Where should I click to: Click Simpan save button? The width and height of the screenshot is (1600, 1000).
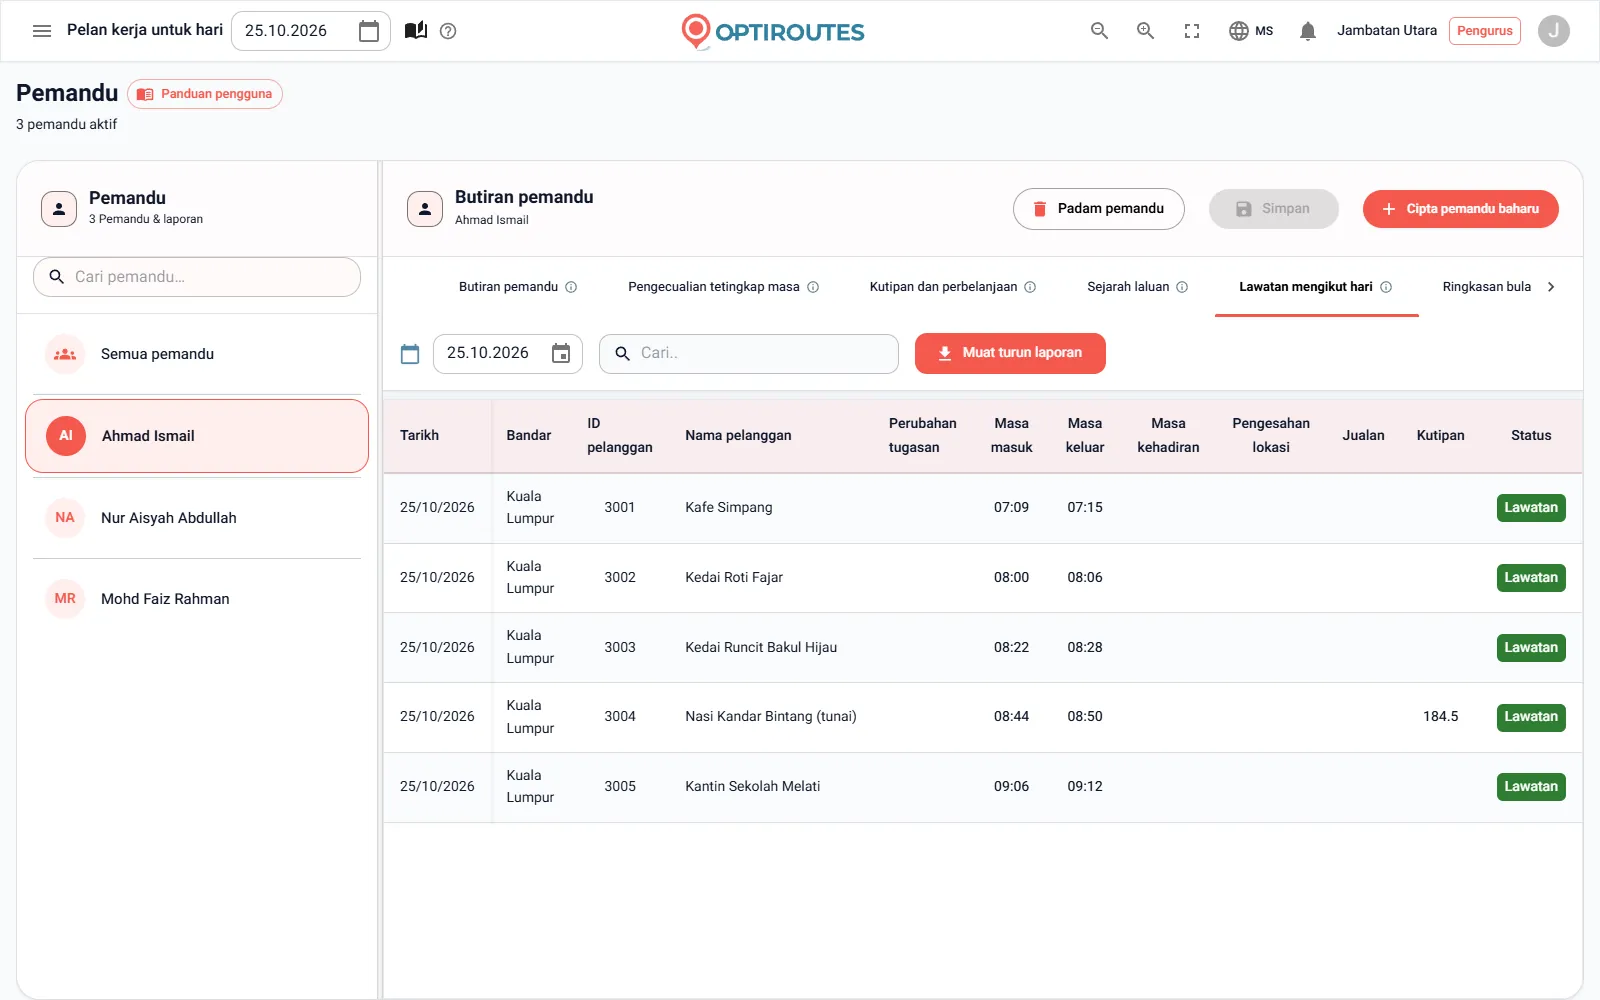pos(1273,209)
